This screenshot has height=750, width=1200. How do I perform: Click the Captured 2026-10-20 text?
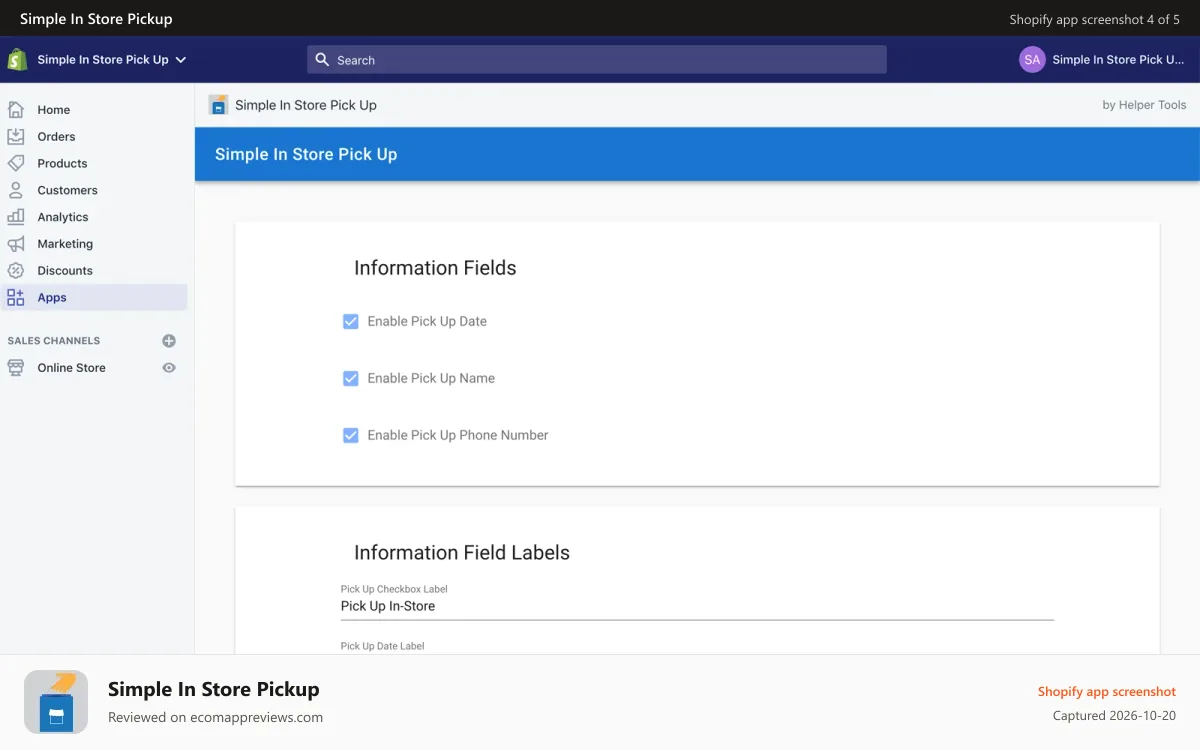[1114, 716]
